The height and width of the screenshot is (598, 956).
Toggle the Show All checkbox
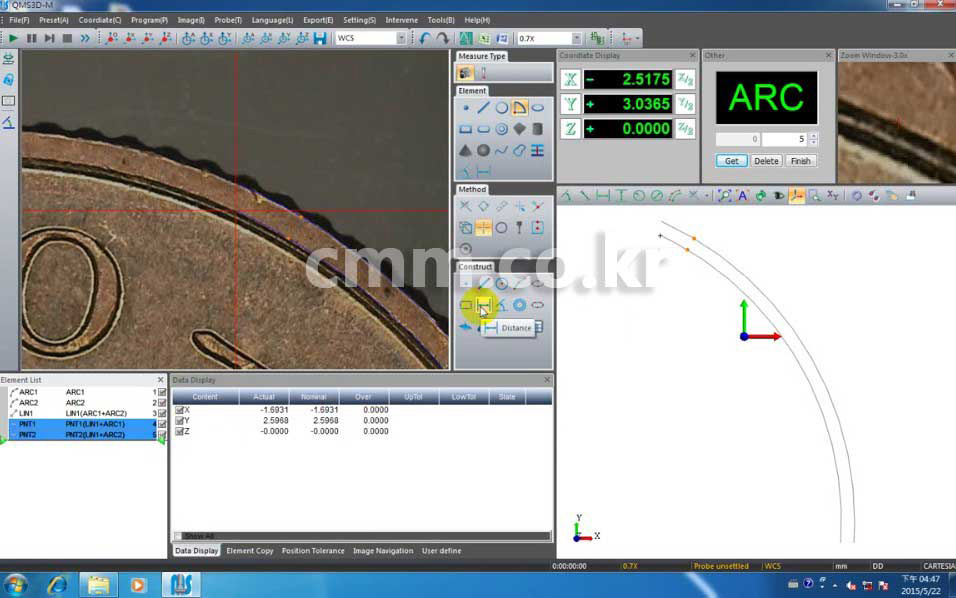pyautogui.click(x=178, y=536)
